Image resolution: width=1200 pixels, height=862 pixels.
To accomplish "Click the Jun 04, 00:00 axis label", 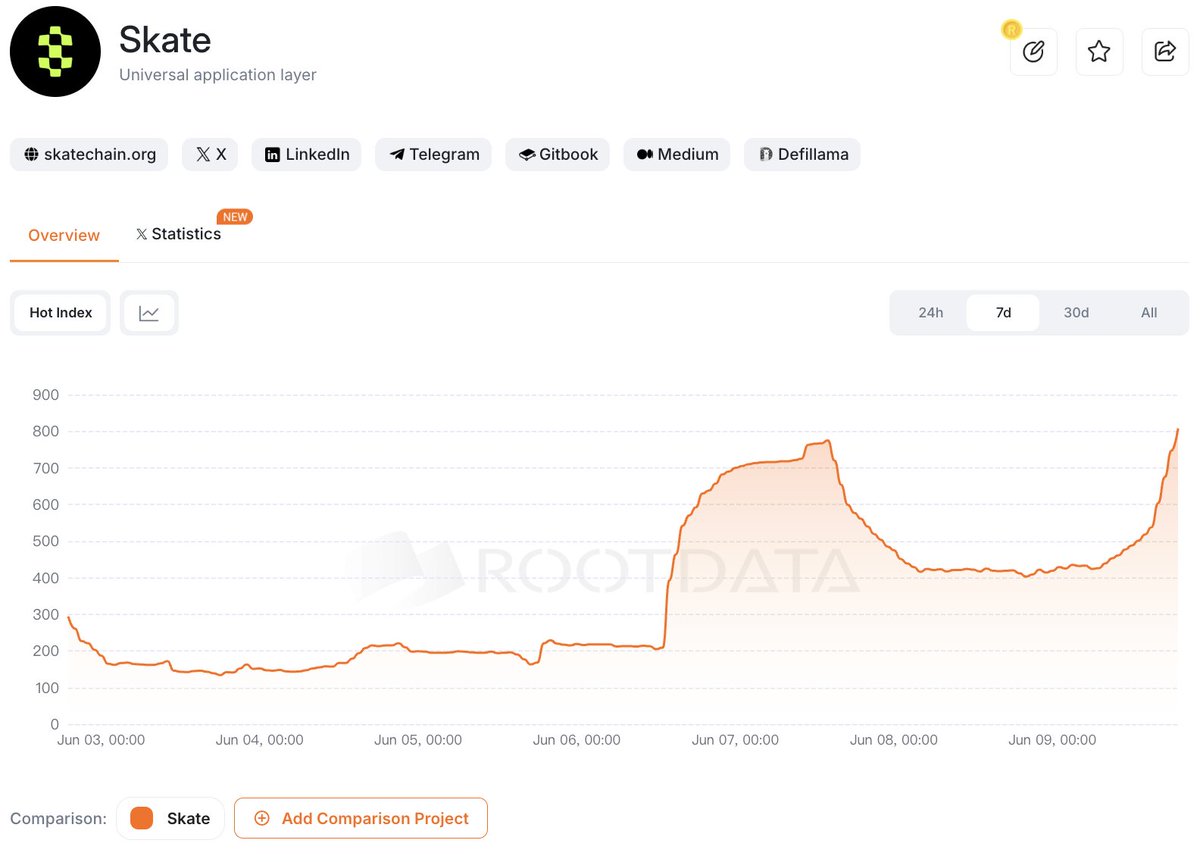I will point(260,740).
